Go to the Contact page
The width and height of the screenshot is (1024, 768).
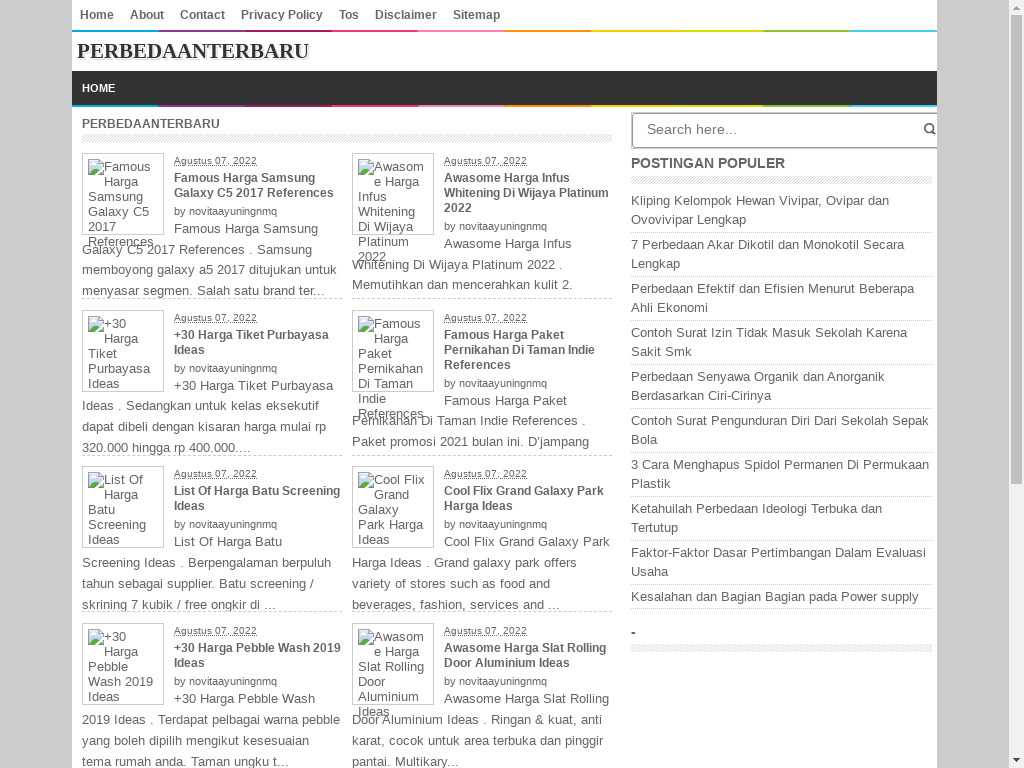point(202,14)
